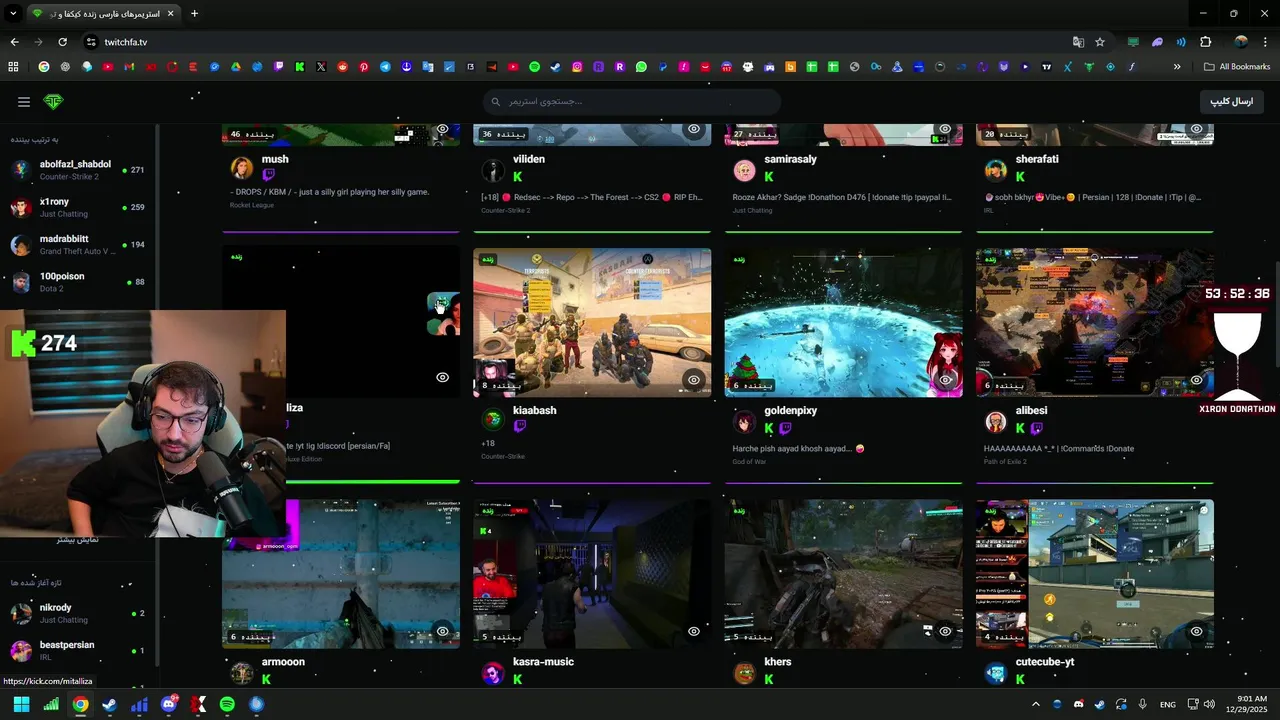Open samirasaly's avatar picture
The image size is (1280, 720).
point(744,170)
